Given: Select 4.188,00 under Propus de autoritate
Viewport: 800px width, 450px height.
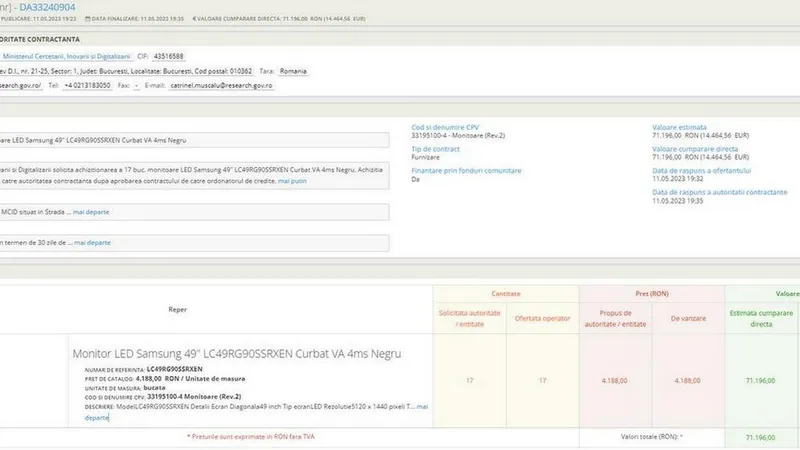Looking at the screenshot, I should pos(614,381).
